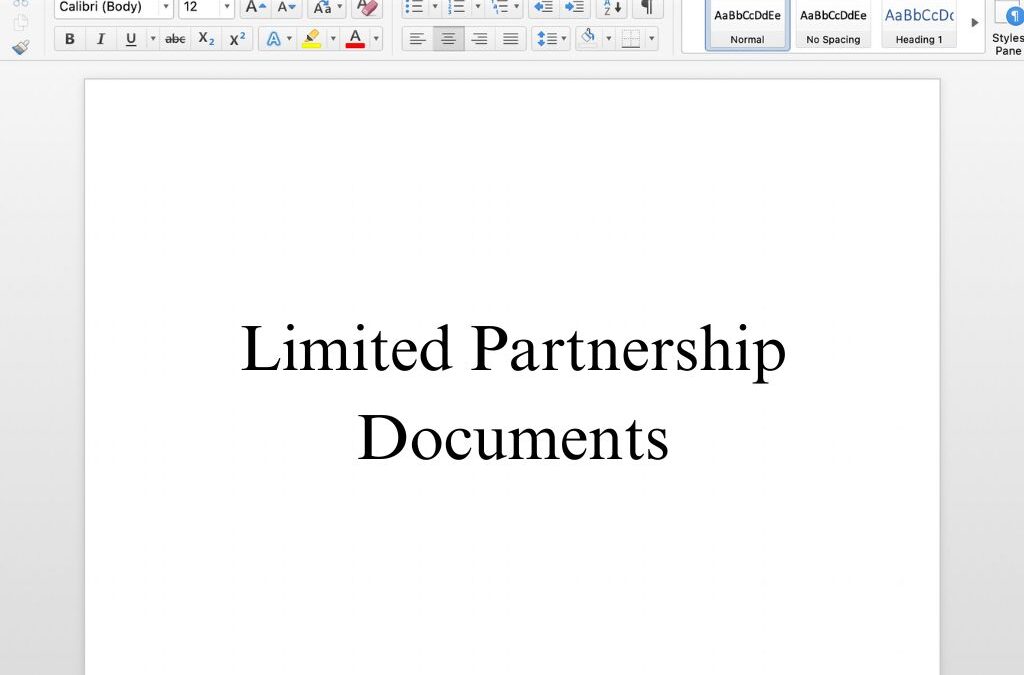Click the Change Case Aa icon
The image size is (1024, 675).
pyautogui.click(x=323, y=7)
